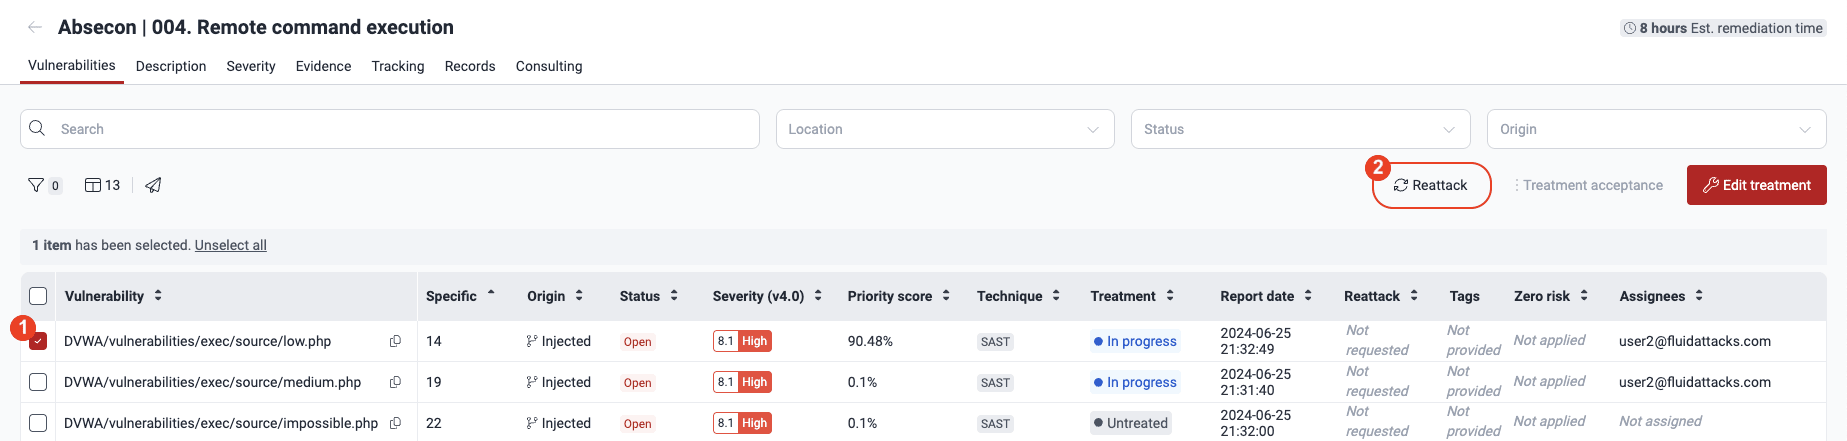Click the Open status in medium.php row
The height and width of the screenshot is (441, 1847).
pos(637,383)
